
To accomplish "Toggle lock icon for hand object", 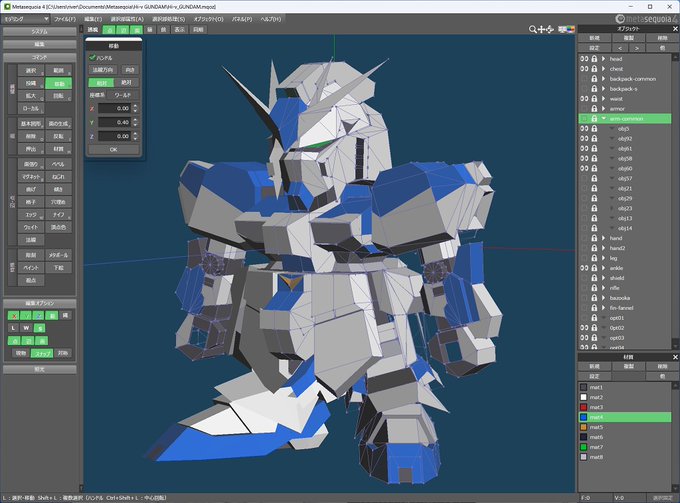I will (595, 238).
